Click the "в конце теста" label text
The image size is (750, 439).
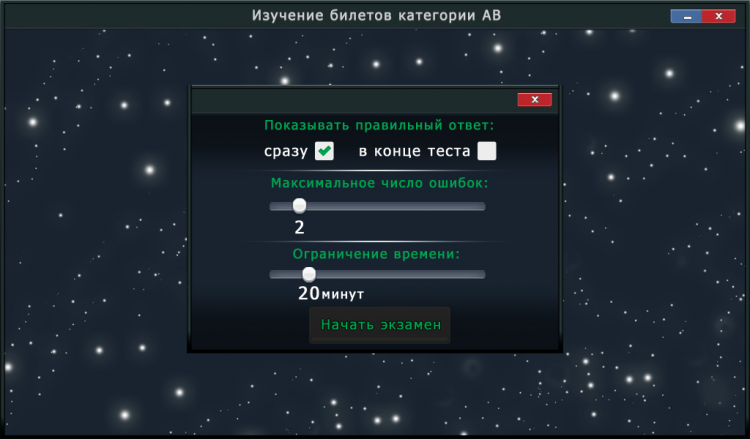tap(414, 151)
